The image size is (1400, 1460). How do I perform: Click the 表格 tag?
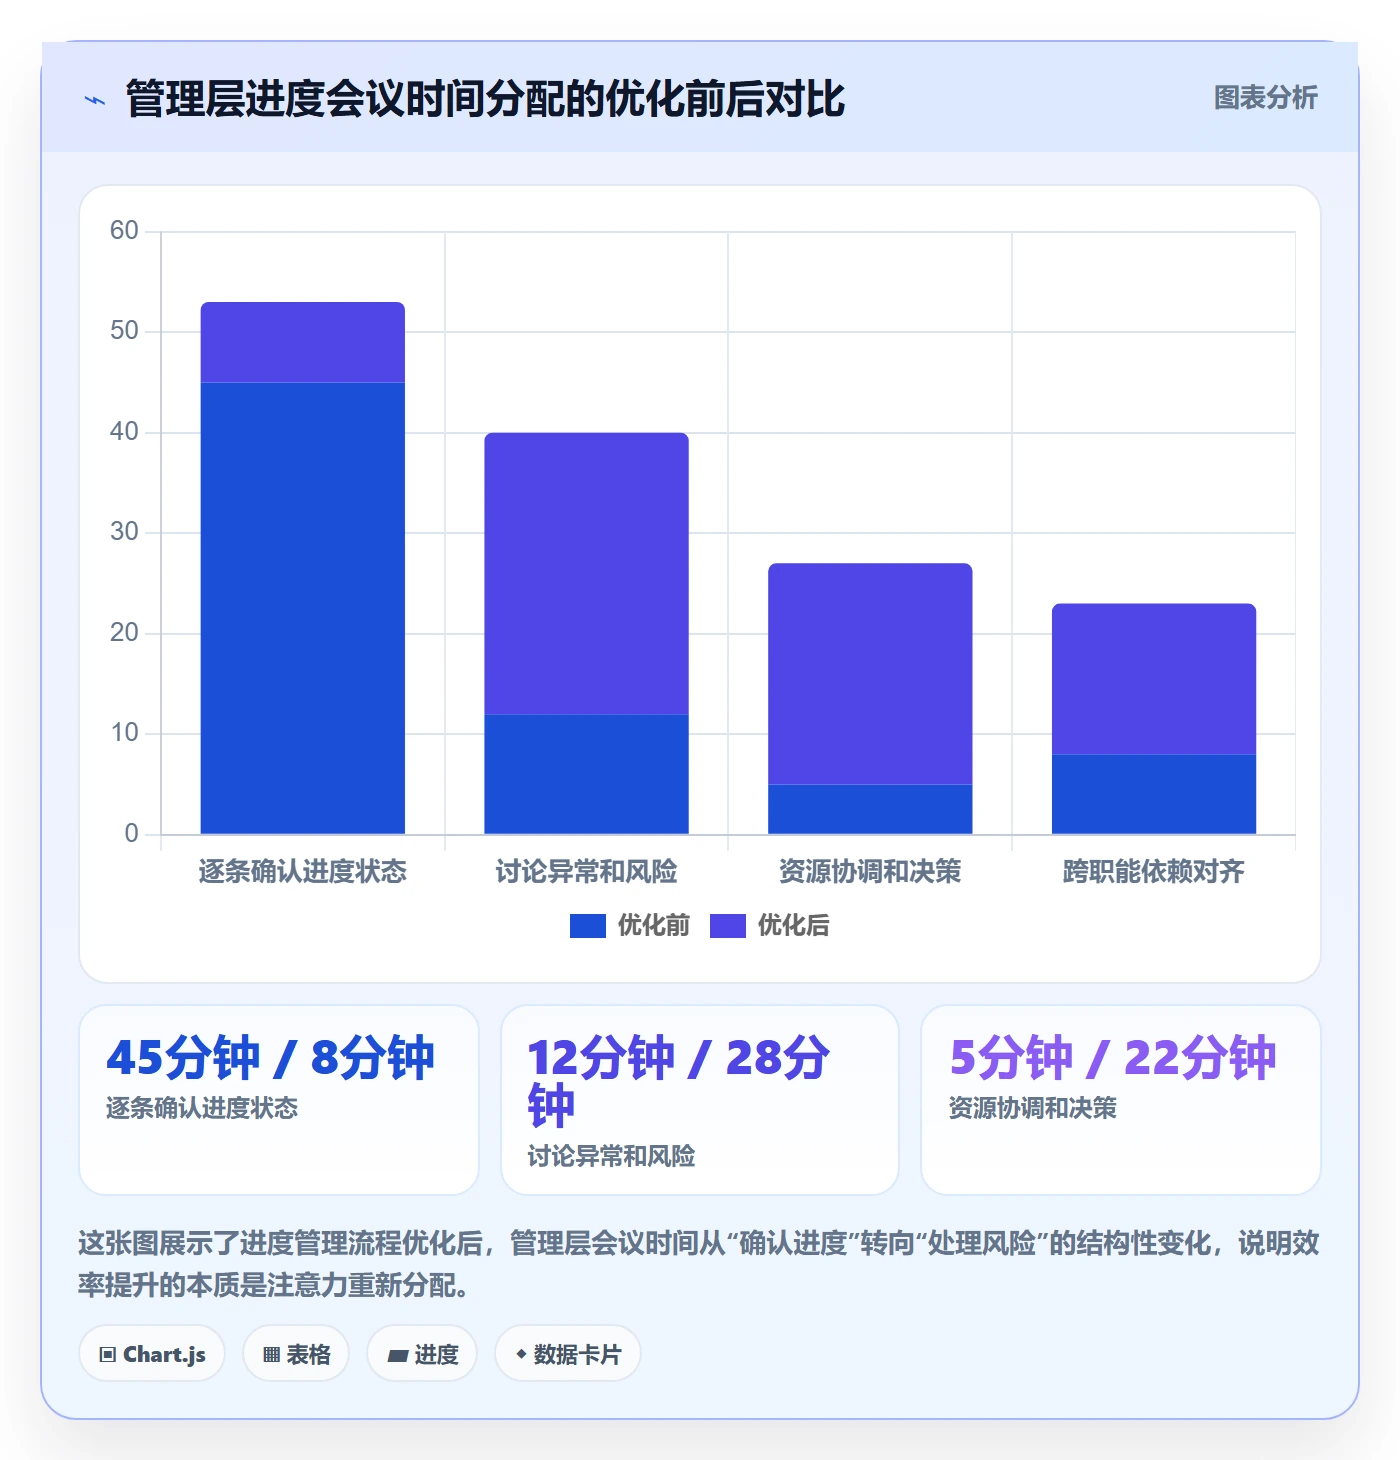(x=296, y=1354)
